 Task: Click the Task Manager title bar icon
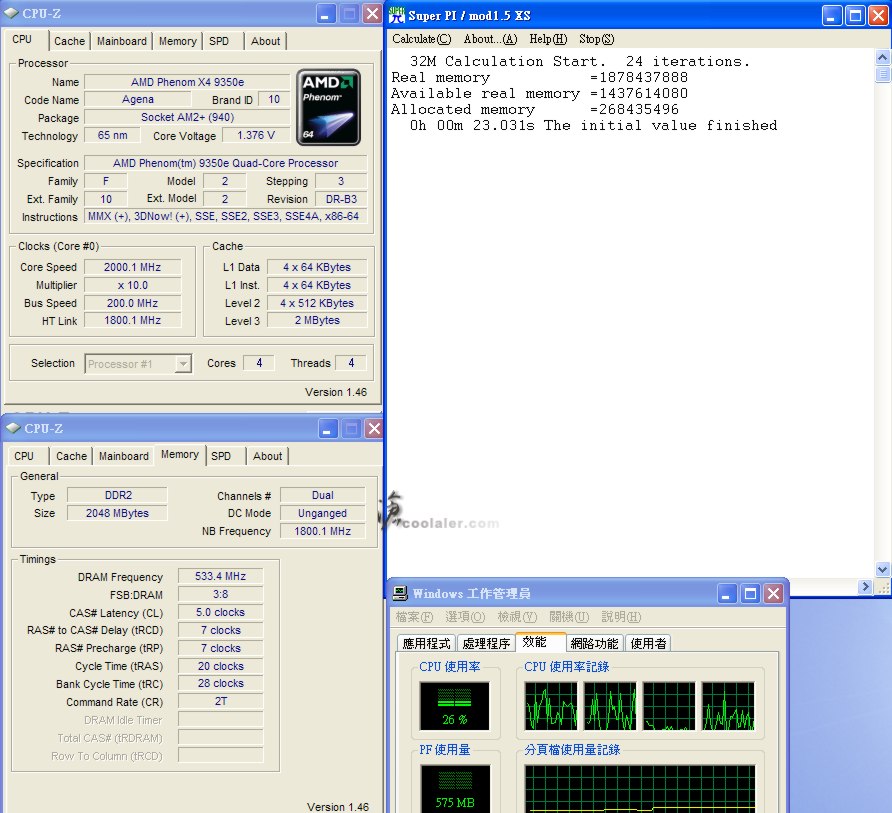(x=400, y=593)
